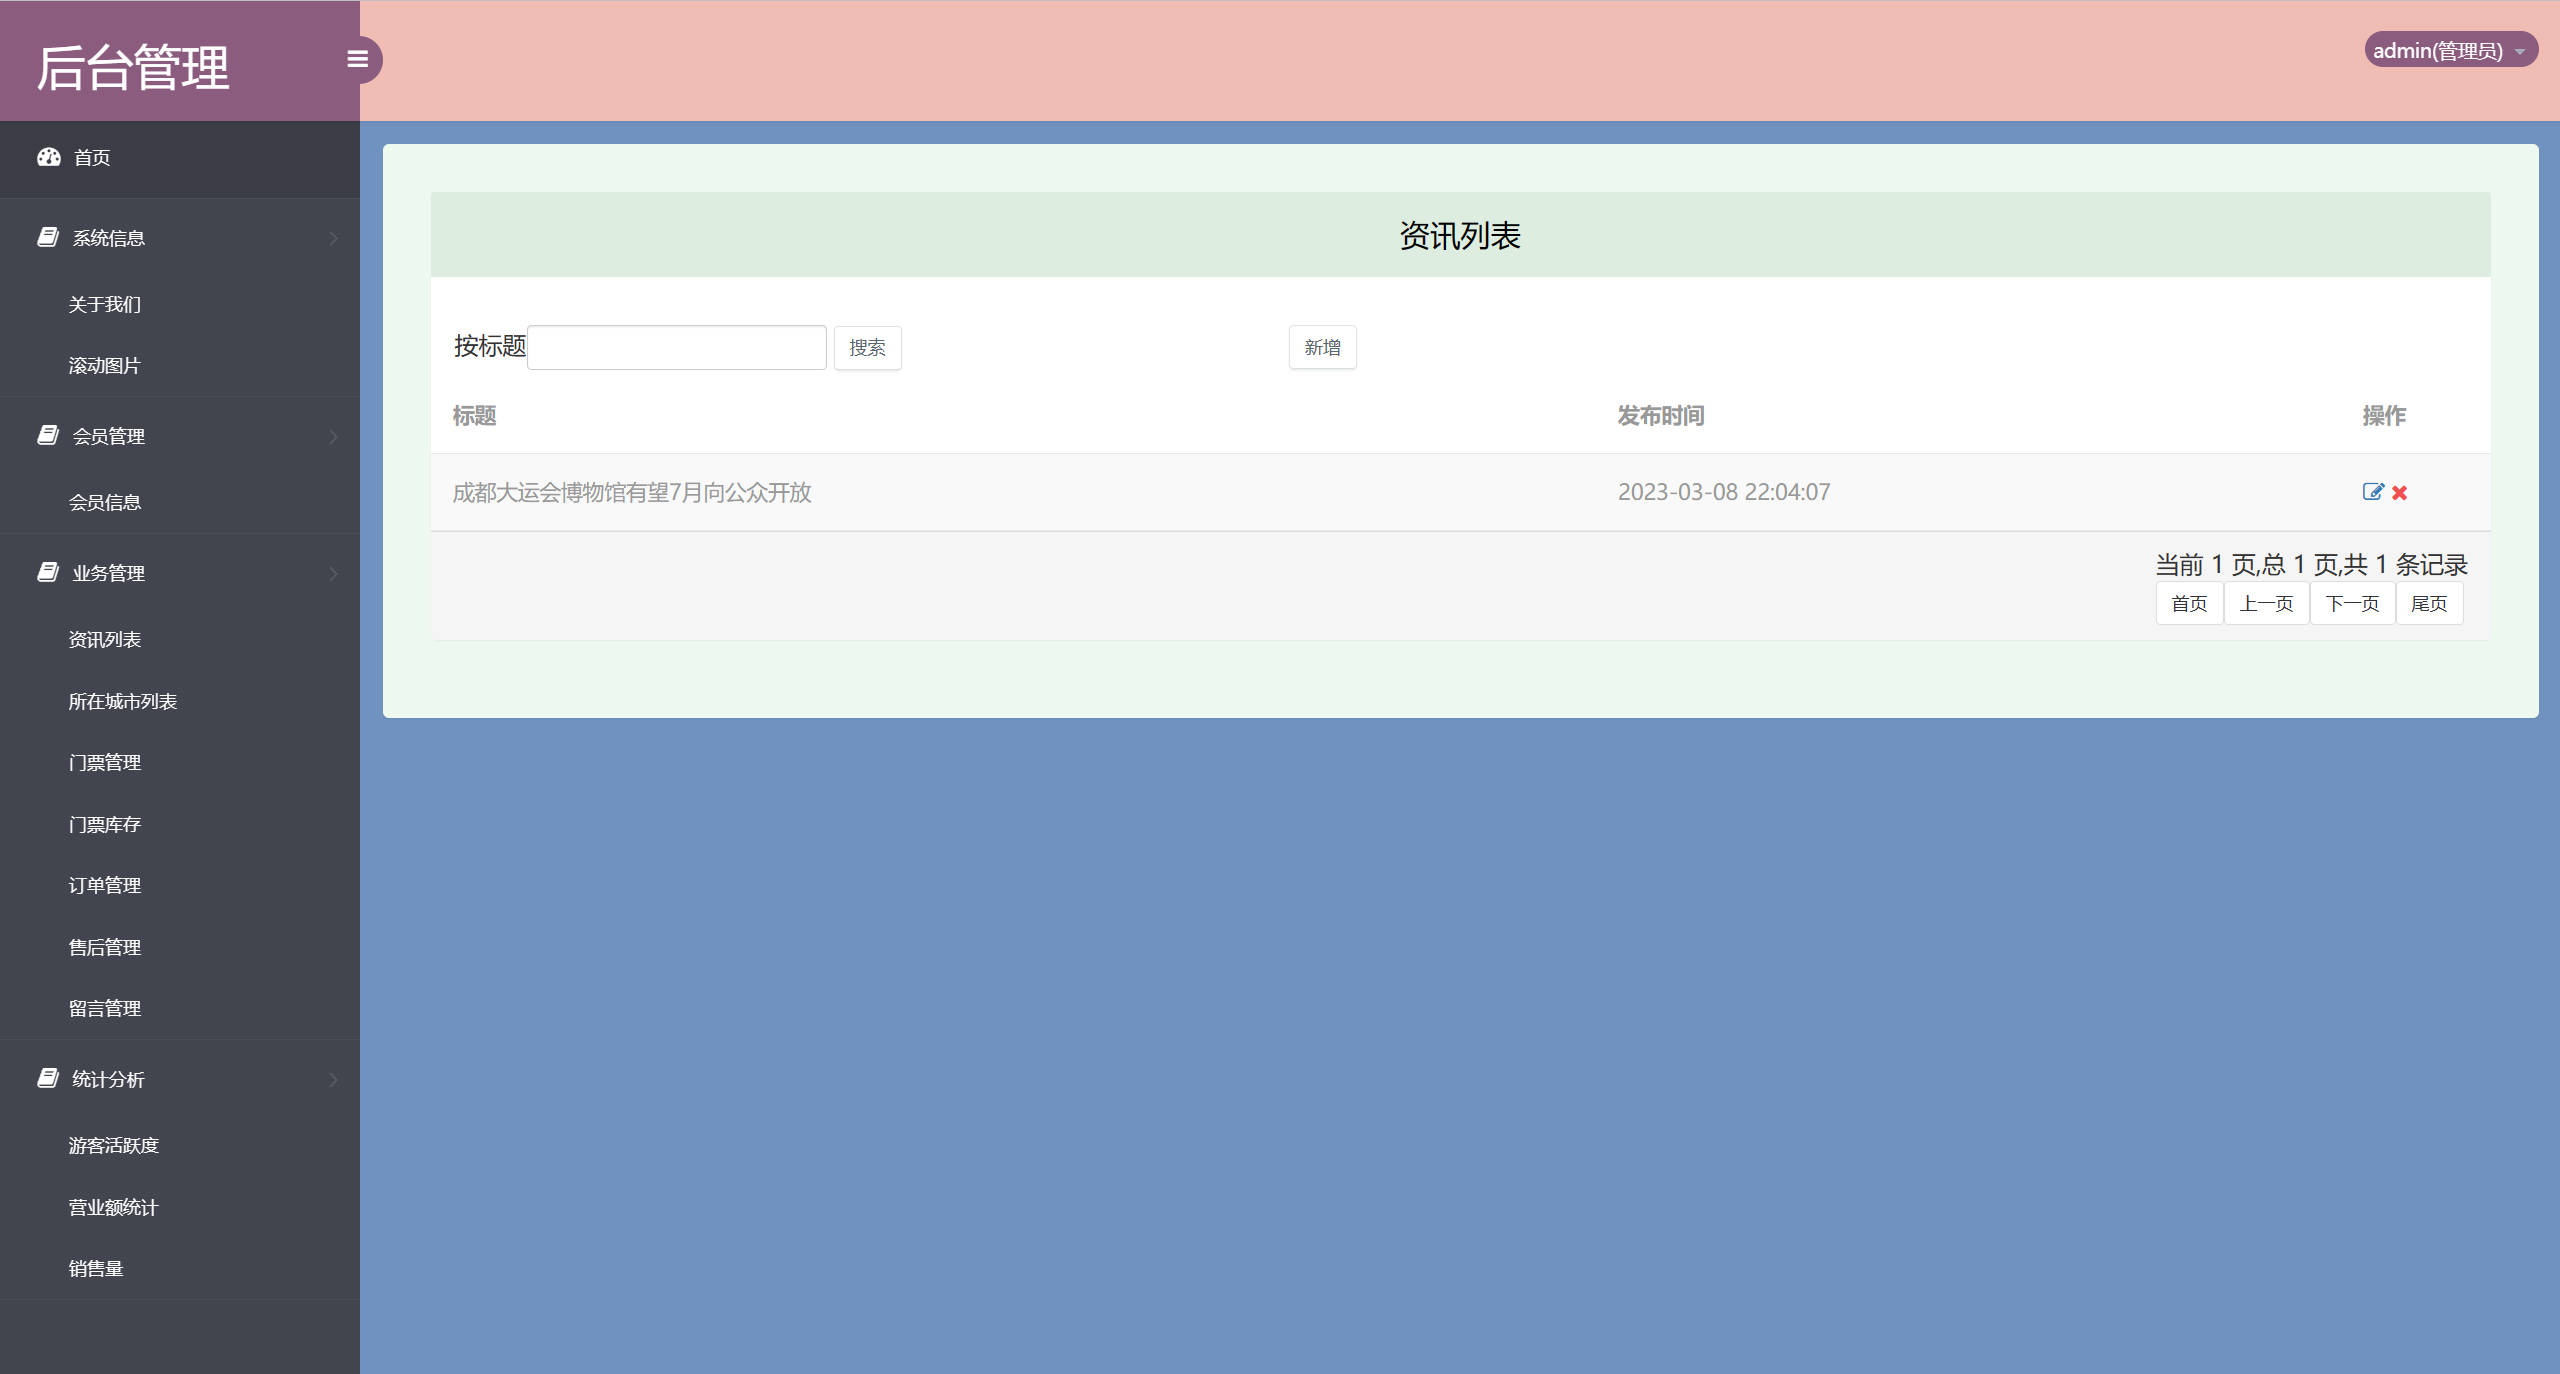The height and width of the screenshot is (1374, 2560).
Task: Click the 新增 button
Action: tap(1322, 348)
